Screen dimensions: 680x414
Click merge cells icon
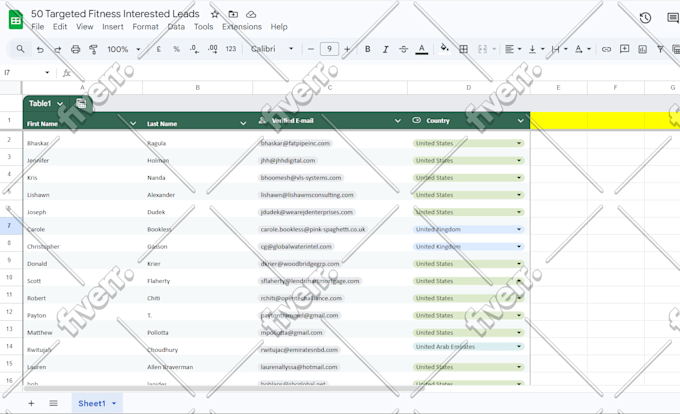coord(482,49)
